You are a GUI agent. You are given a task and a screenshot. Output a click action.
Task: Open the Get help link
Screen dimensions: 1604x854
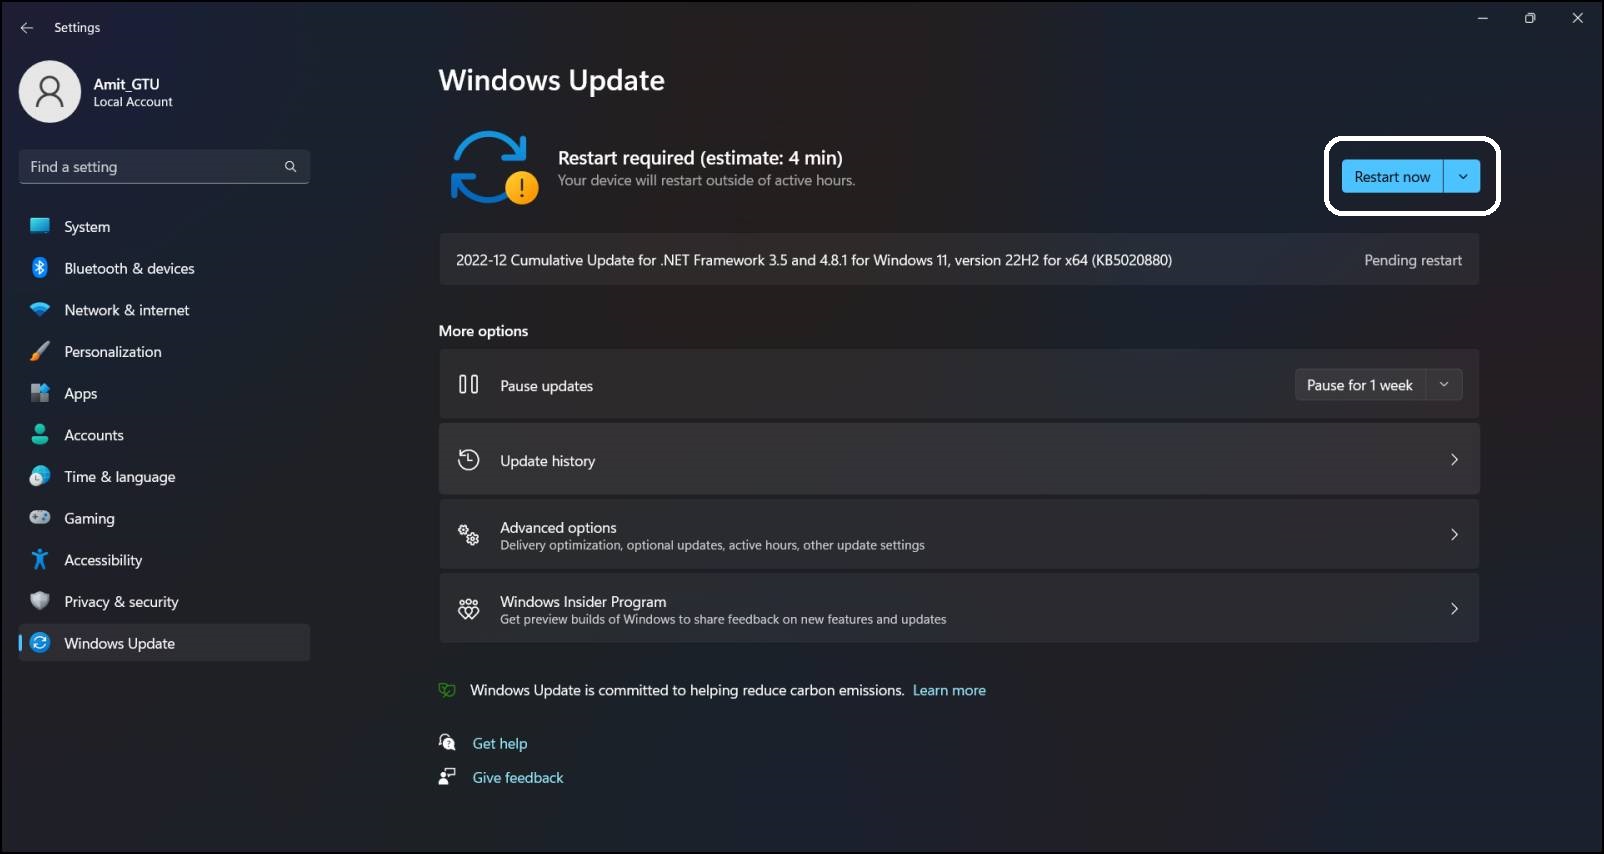point(500,743)
